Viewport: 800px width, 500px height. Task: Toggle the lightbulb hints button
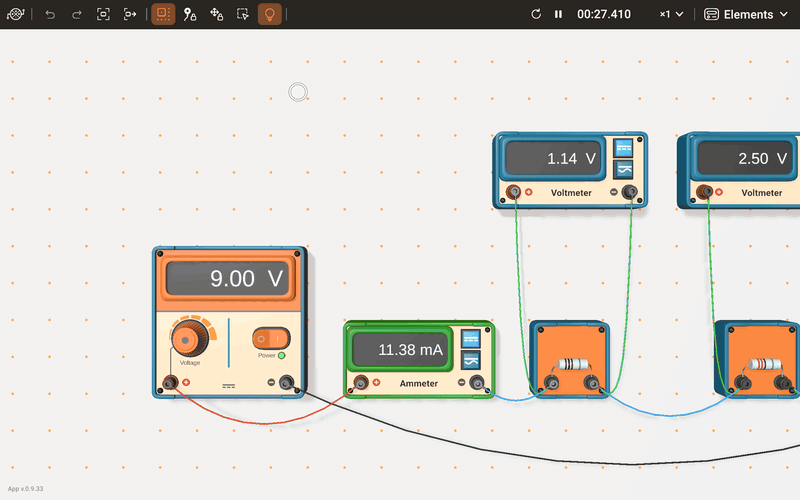click(269, 14)
